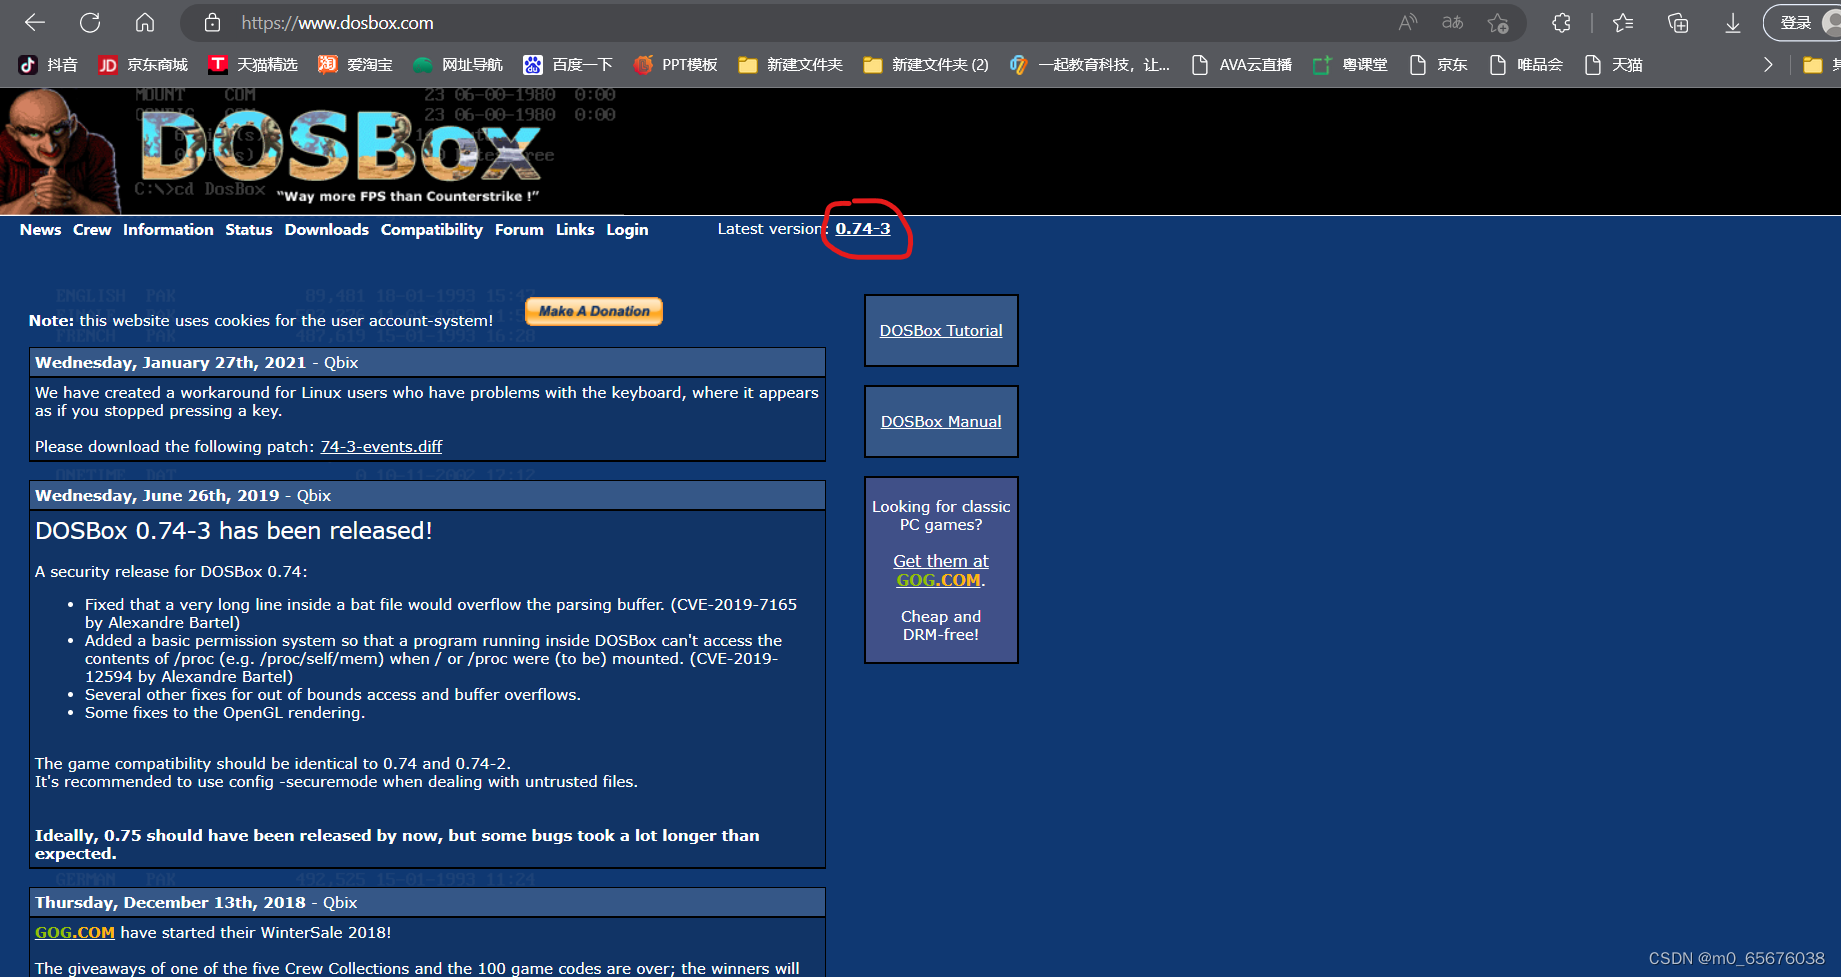
Task: Add page to favorites star icon
Action: (1497, 22)
